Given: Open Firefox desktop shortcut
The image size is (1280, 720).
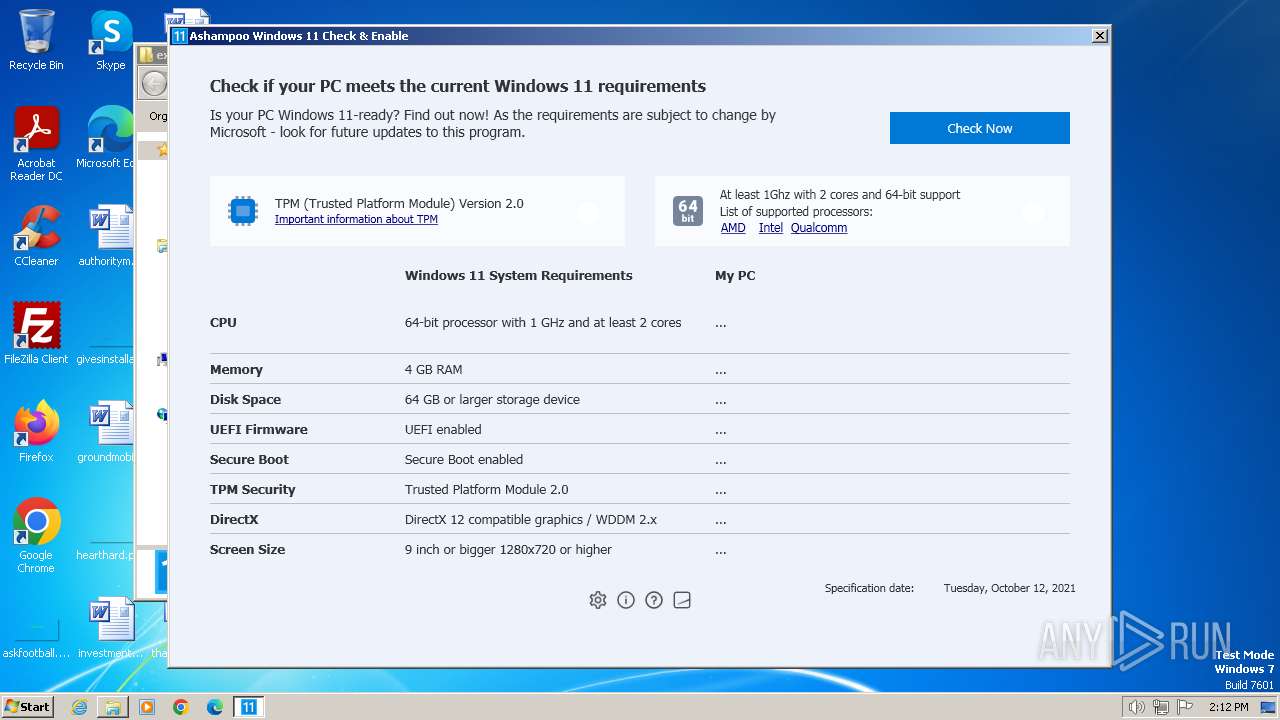Looking at the screenshot, I should tap(36, 432).
